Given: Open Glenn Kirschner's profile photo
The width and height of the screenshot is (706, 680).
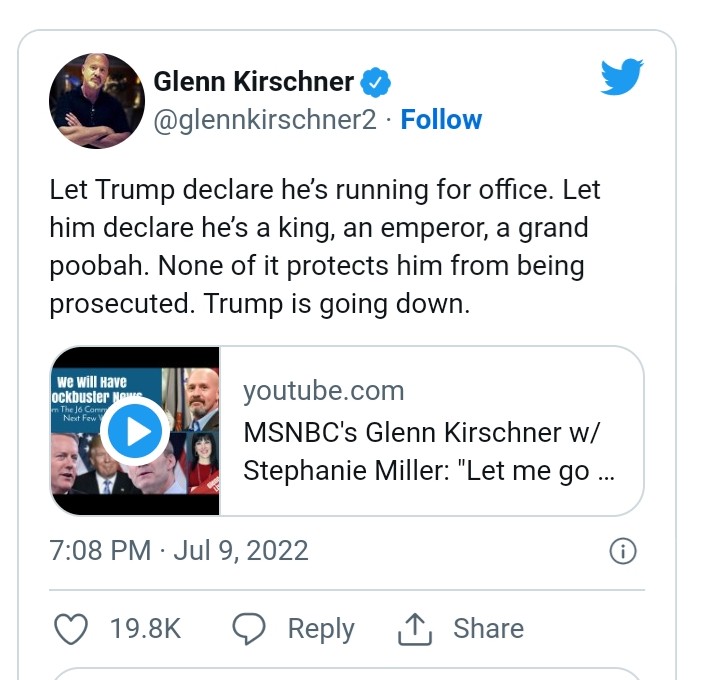Looking at the screenshot, I should point(97,101).
